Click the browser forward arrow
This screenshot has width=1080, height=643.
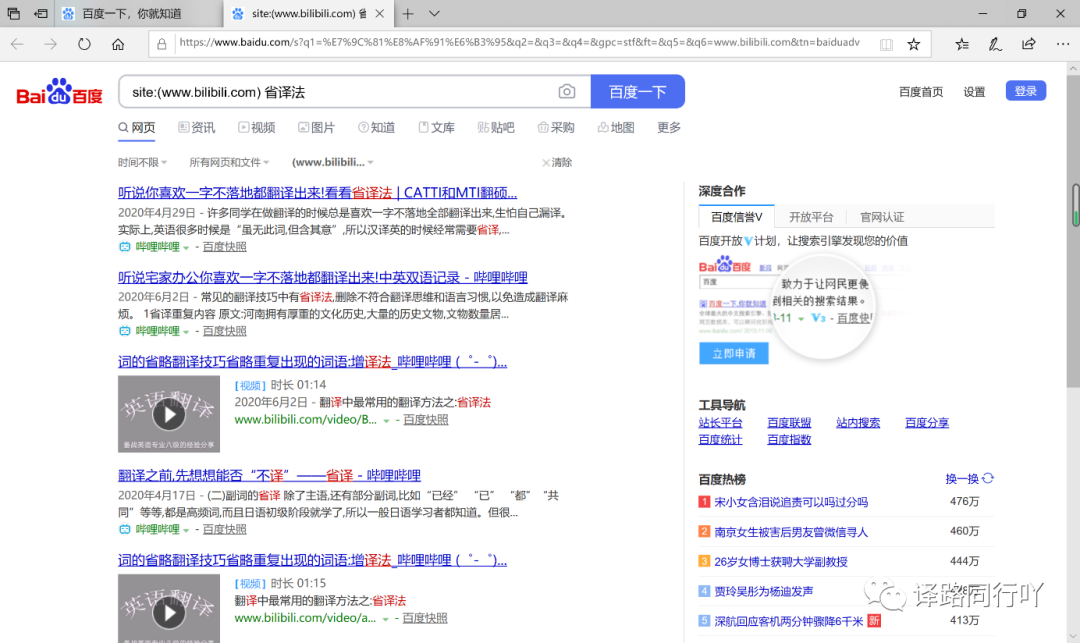(x=50, y=44)
